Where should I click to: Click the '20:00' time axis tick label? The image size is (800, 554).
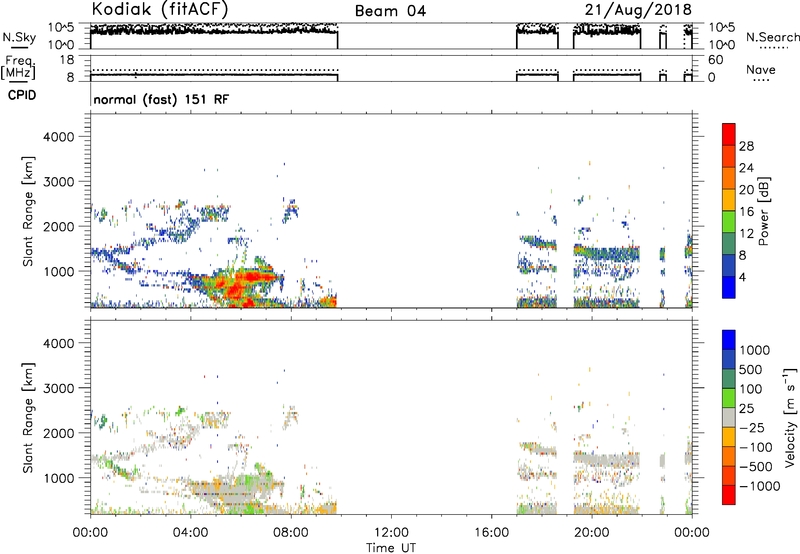[592, 532]
